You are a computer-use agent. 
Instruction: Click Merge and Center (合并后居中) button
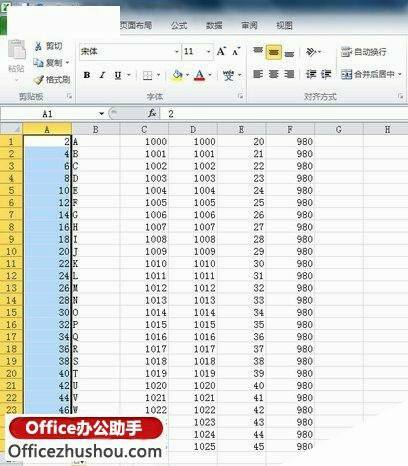[368, 74]
